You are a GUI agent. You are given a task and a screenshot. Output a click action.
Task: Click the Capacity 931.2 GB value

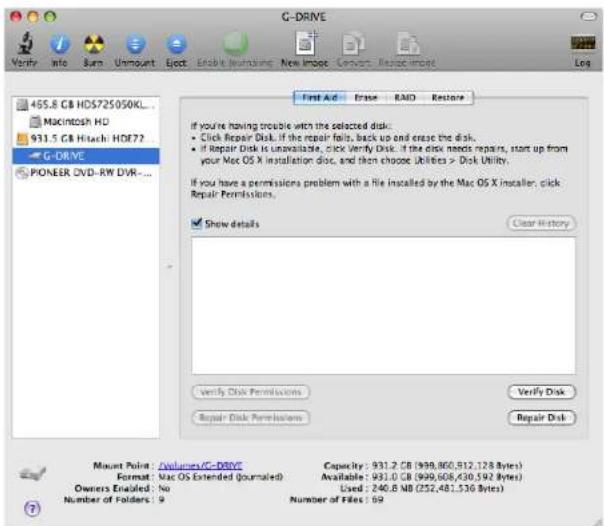coord(447,466)
